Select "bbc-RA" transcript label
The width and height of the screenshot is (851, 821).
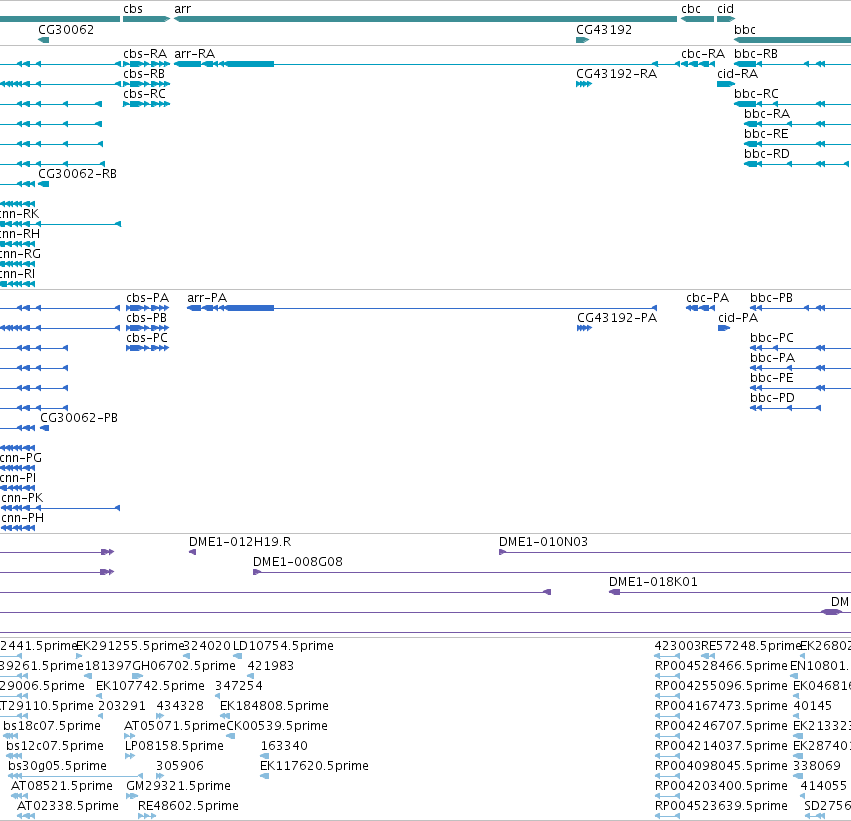coord(767,114)
